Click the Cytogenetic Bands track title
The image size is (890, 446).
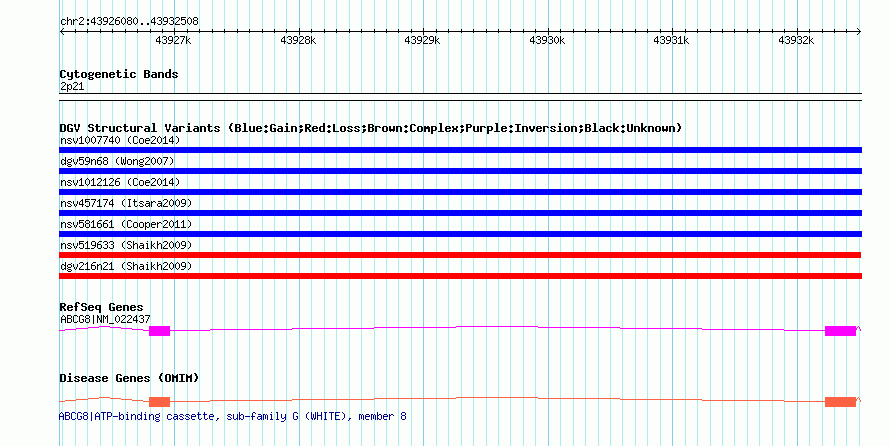point(119,74)
